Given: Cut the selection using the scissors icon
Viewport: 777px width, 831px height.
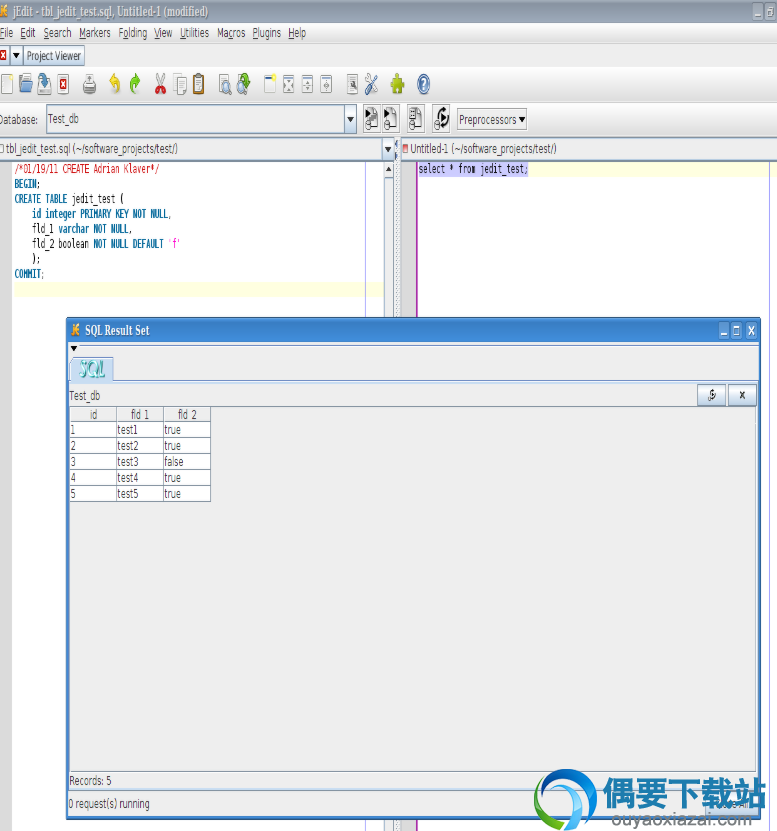Looking at the screenshot, I should click(x=160, y=84).
